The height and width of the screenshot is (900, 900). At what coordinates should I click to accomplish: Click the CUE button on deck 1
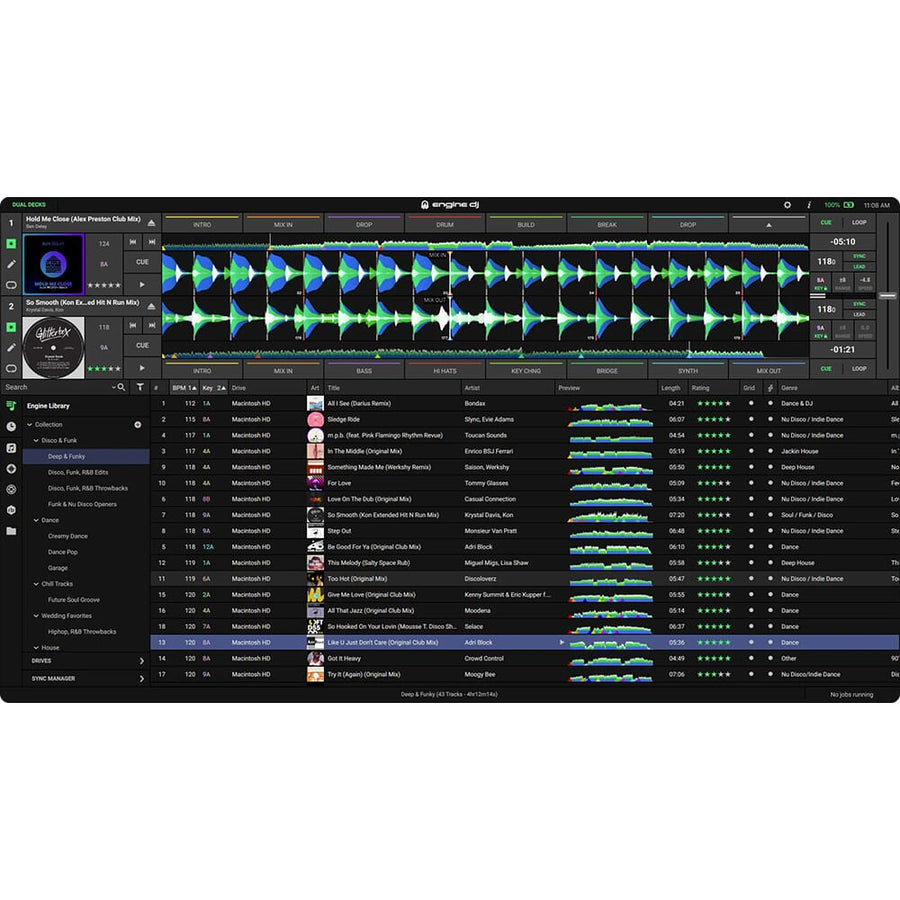coord(142,262)
